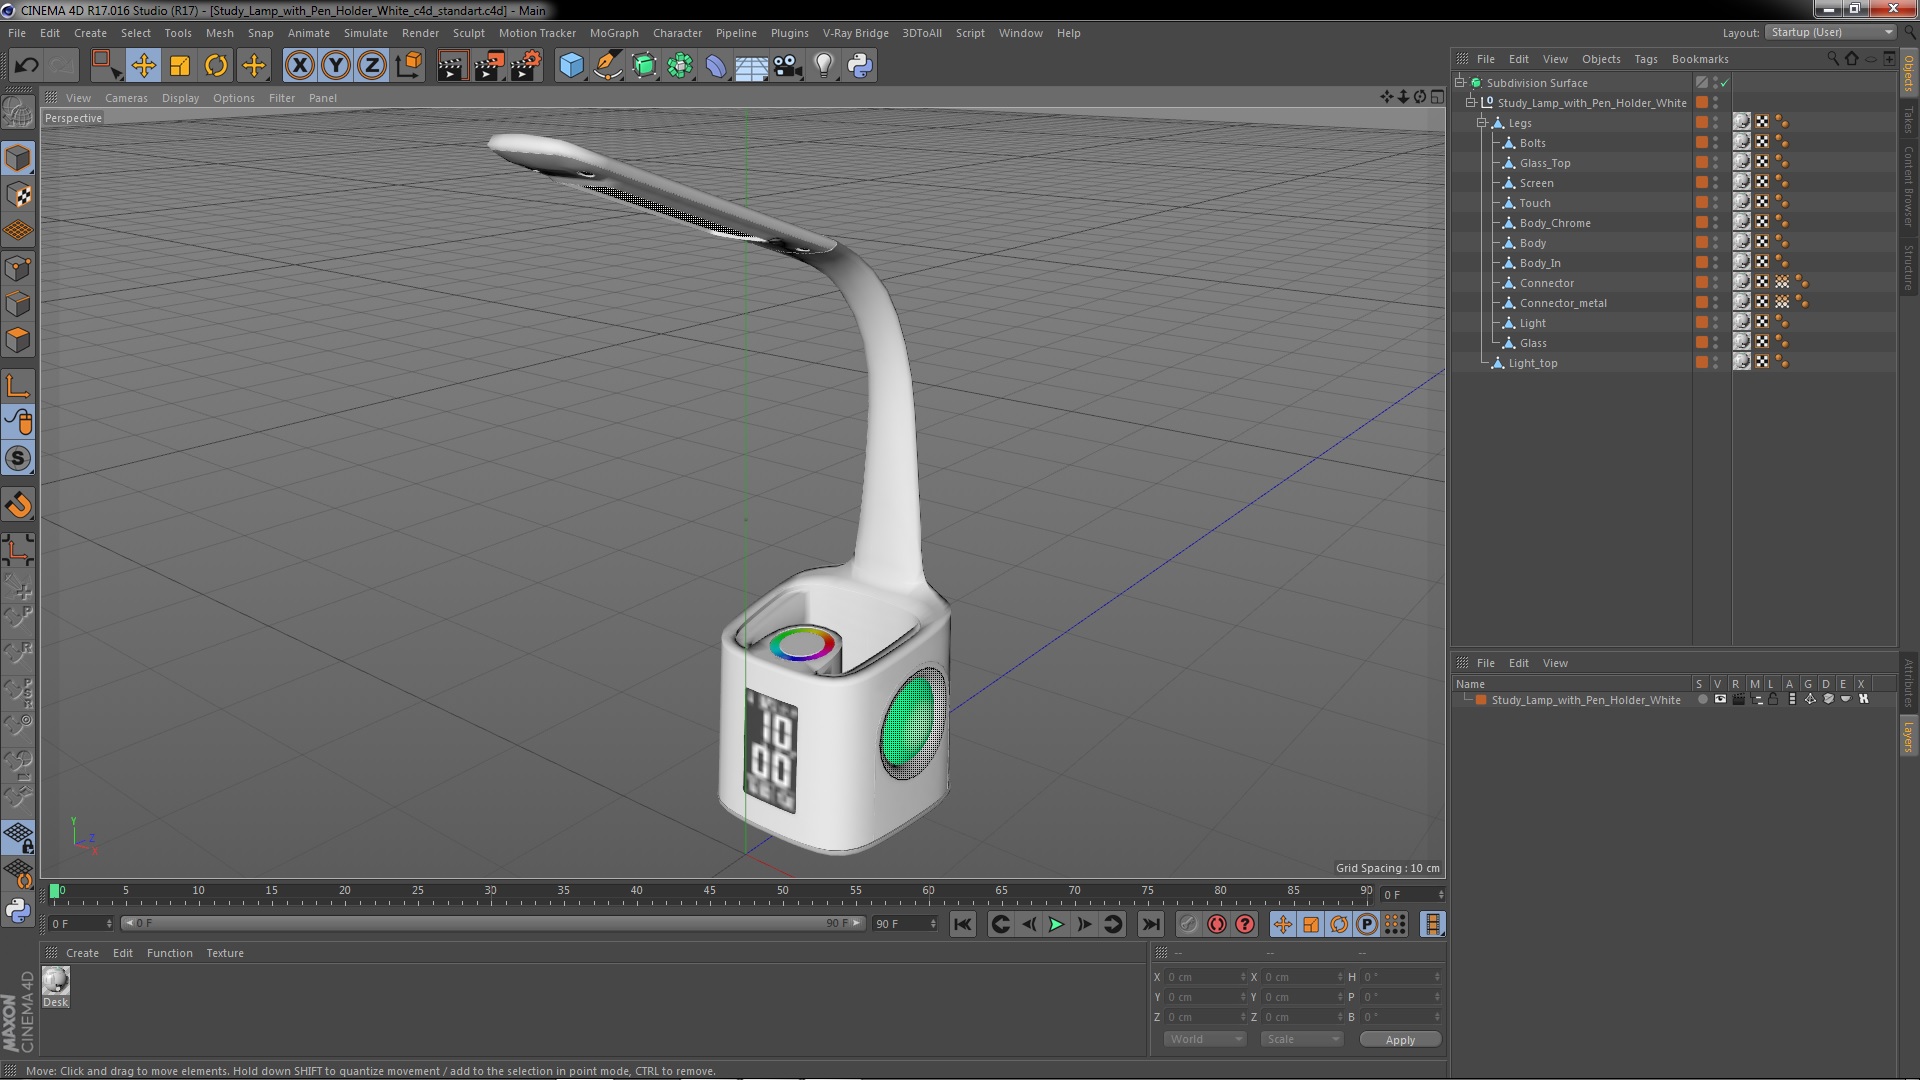Toggle Position keyframe recording icon
Image resolution: width=1920 pixels, height=1080 pixels.
click(1283, 925)
